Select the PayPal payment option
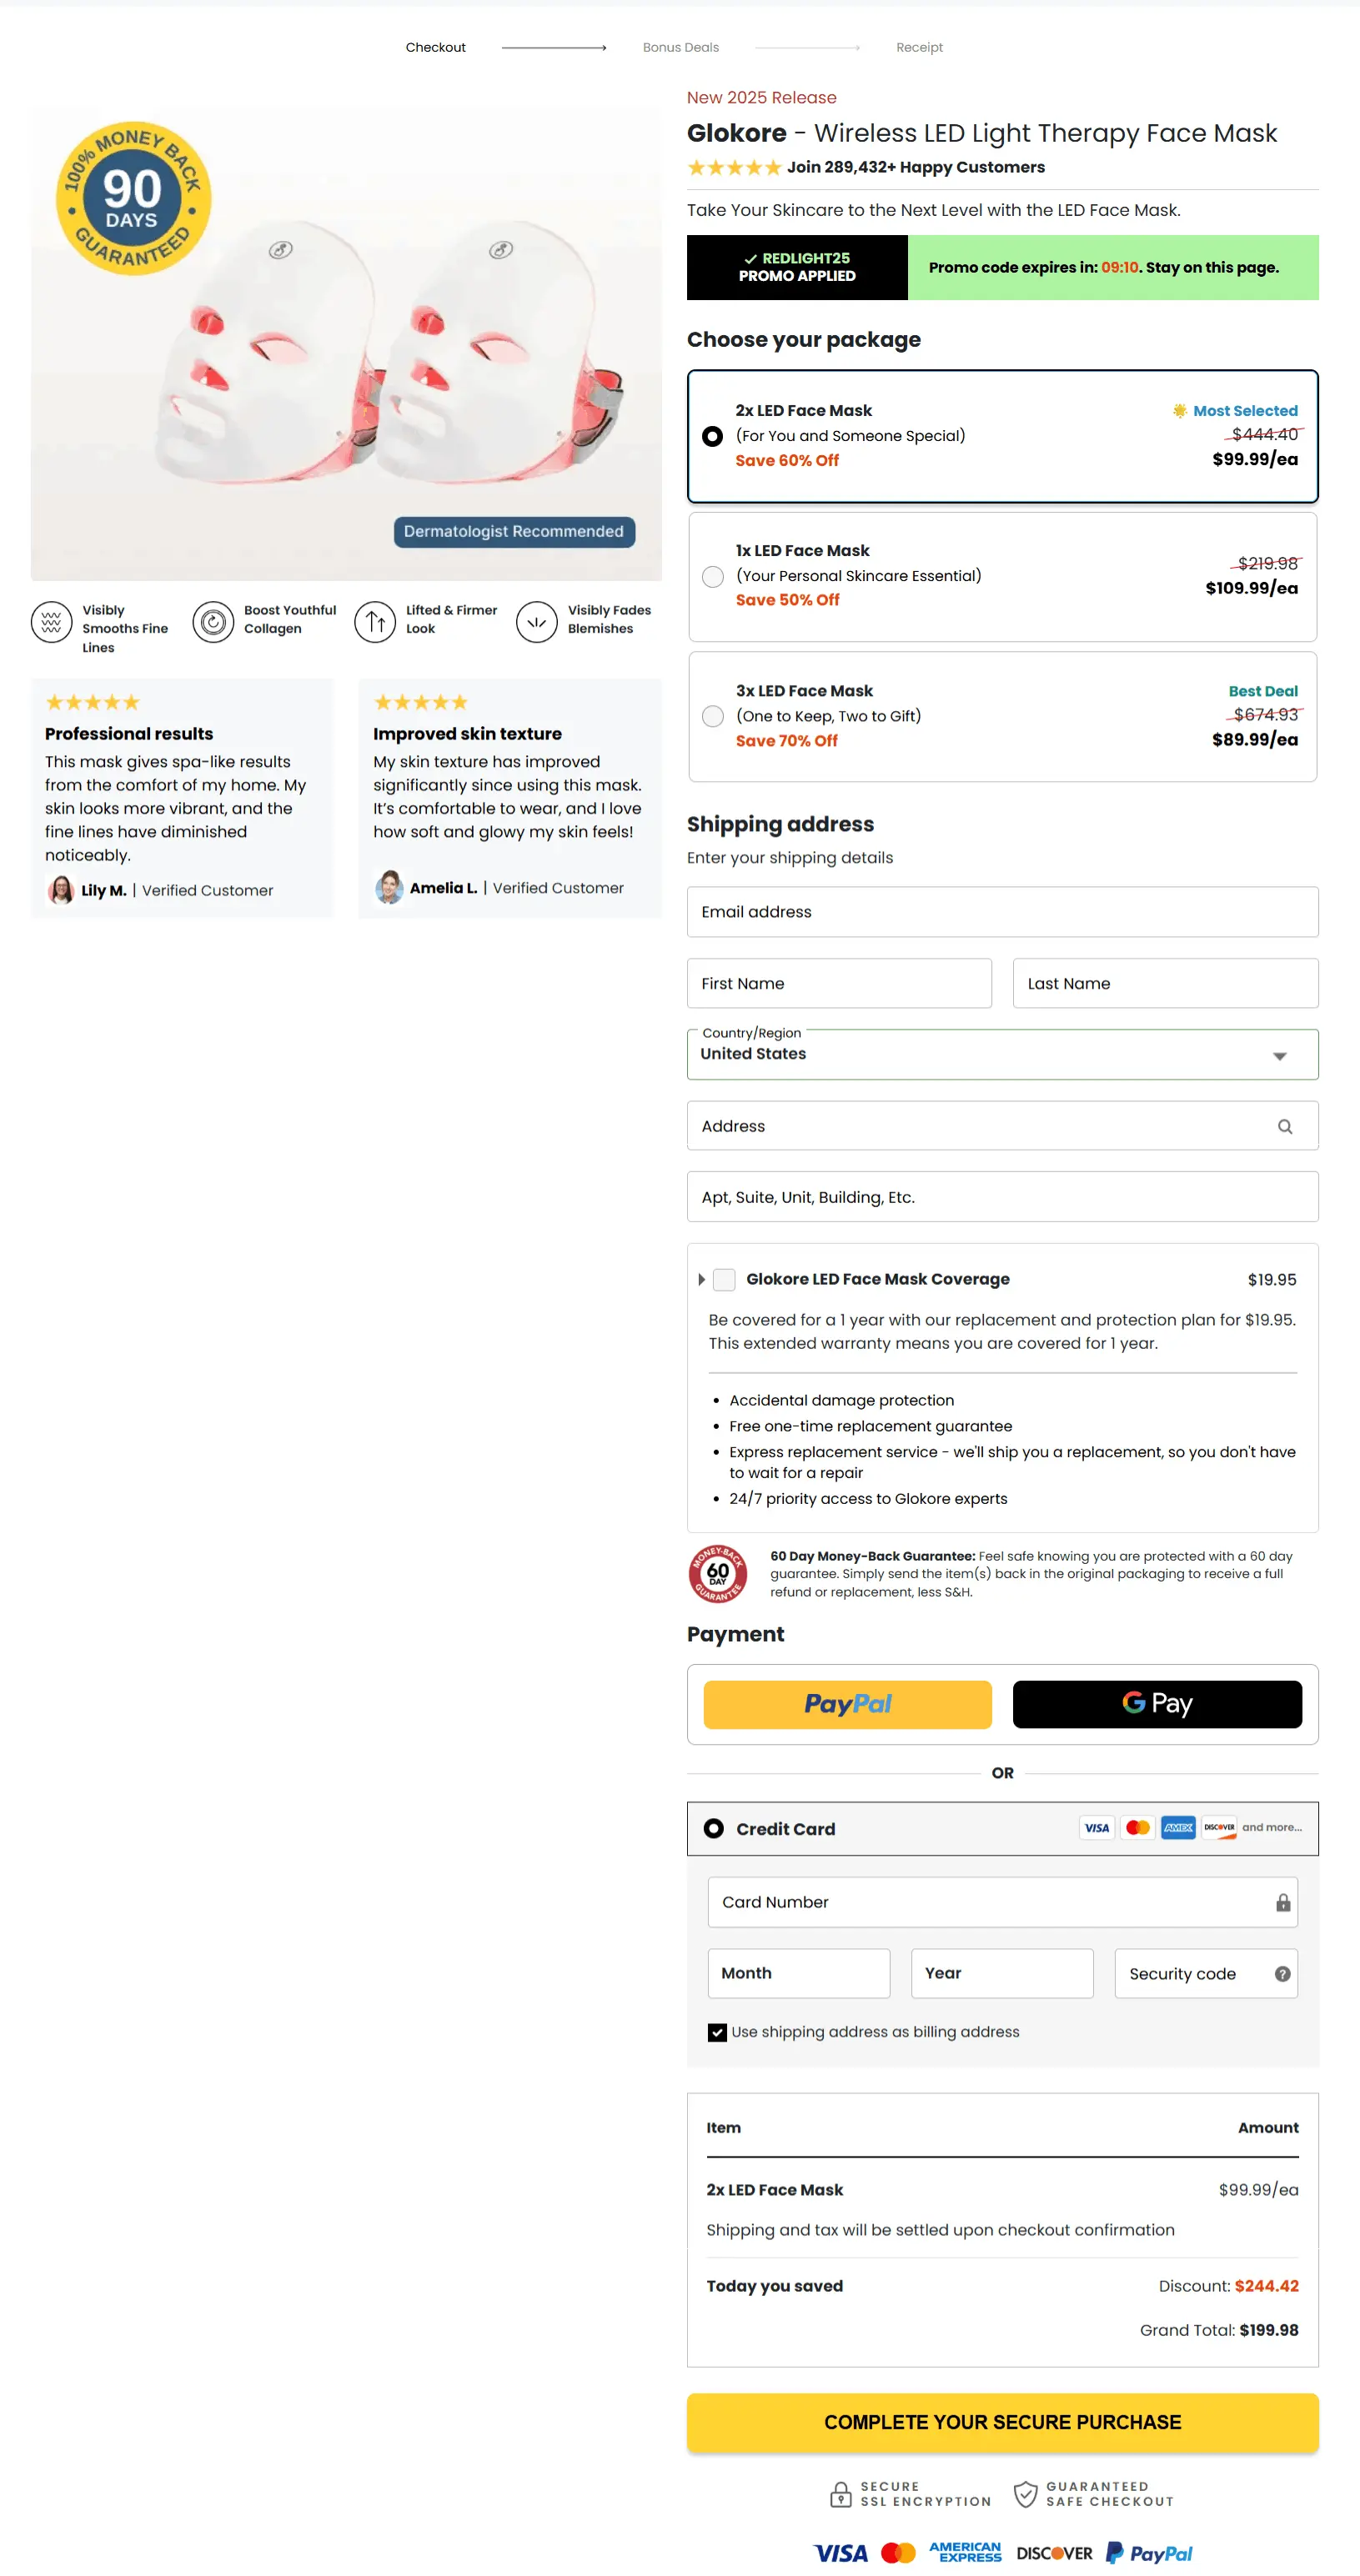This screenshot has height=2576, width=1360. point(846,1704)
